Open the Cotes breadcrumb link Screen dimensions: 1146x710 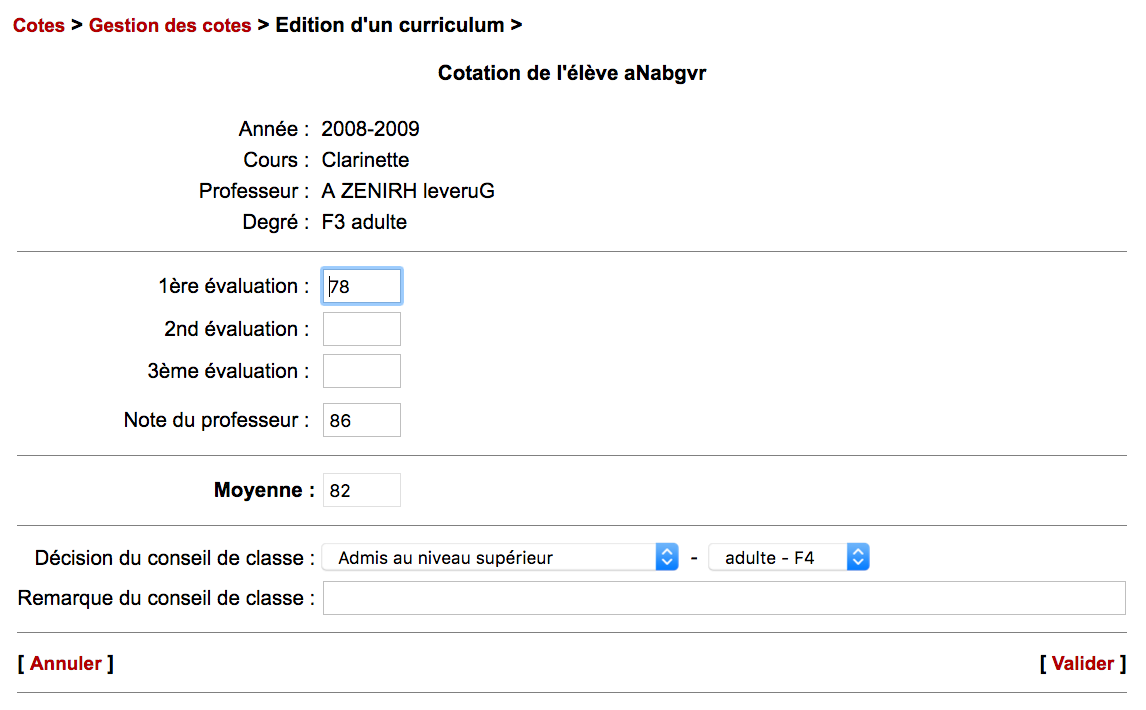pyautogui.click(x=39, y=25)
